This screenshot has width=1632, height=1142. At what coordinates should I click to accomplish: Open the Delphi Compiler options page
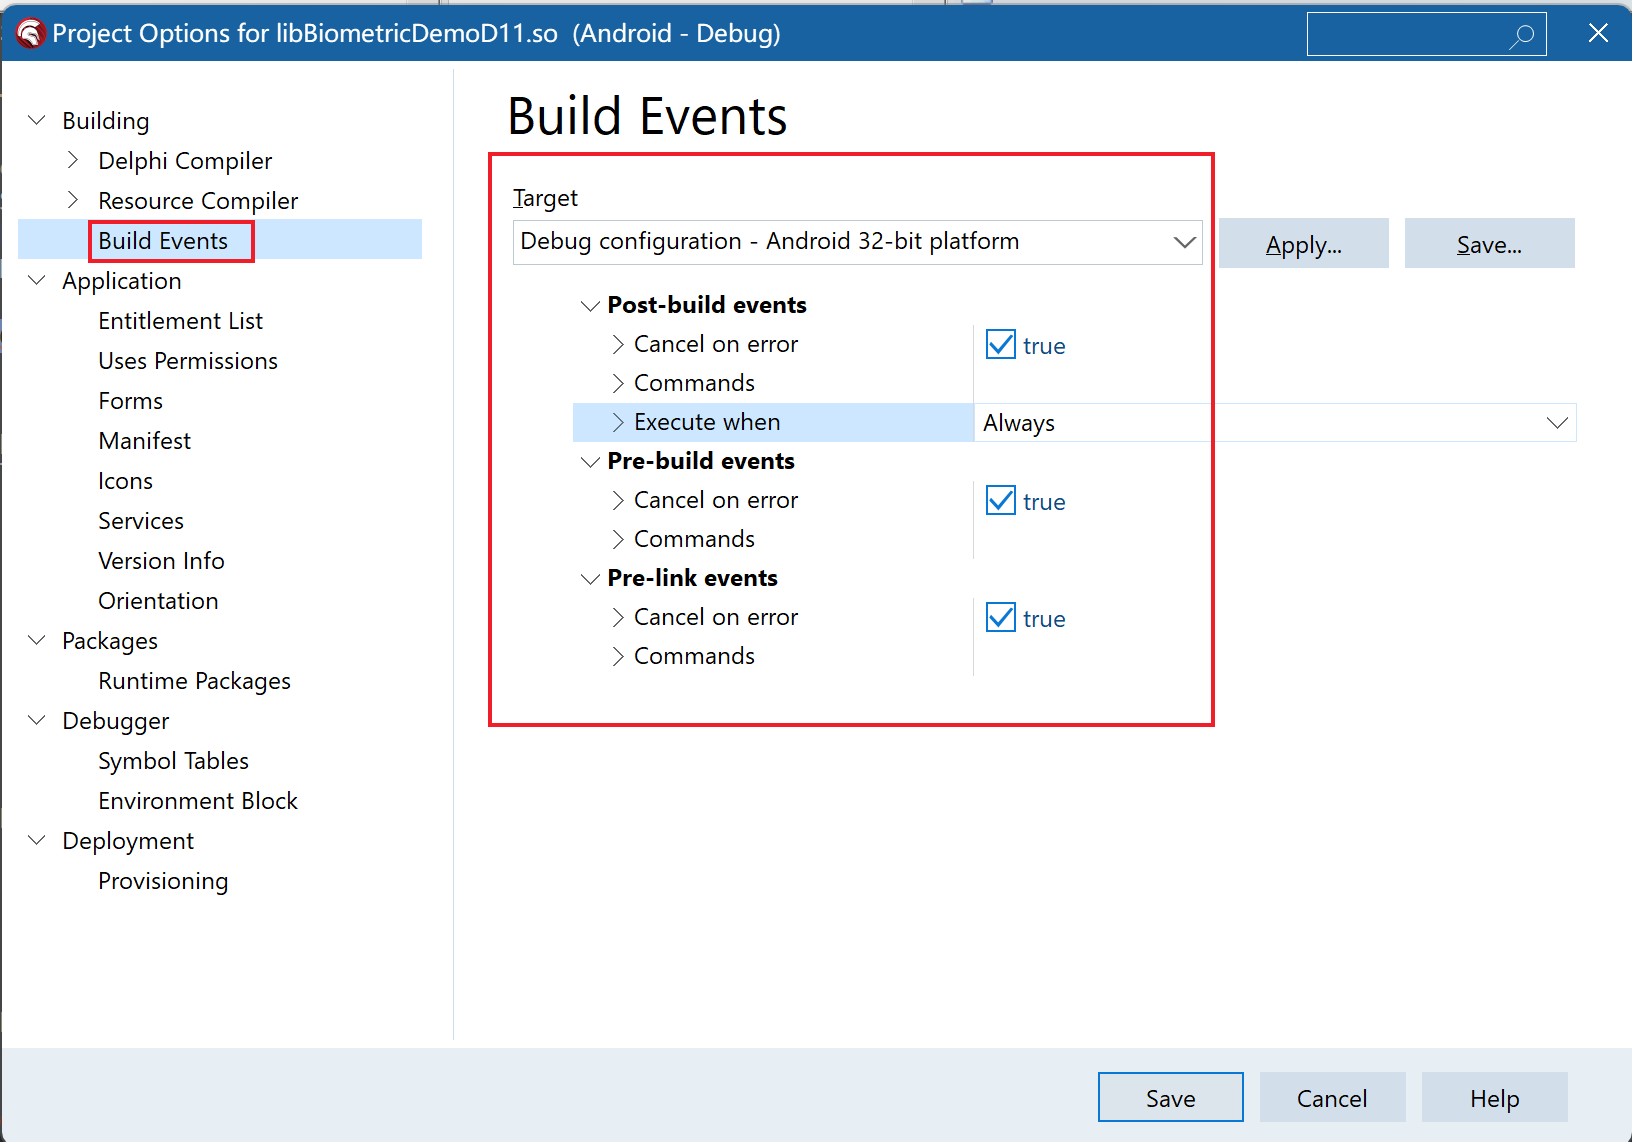(185, 161)
